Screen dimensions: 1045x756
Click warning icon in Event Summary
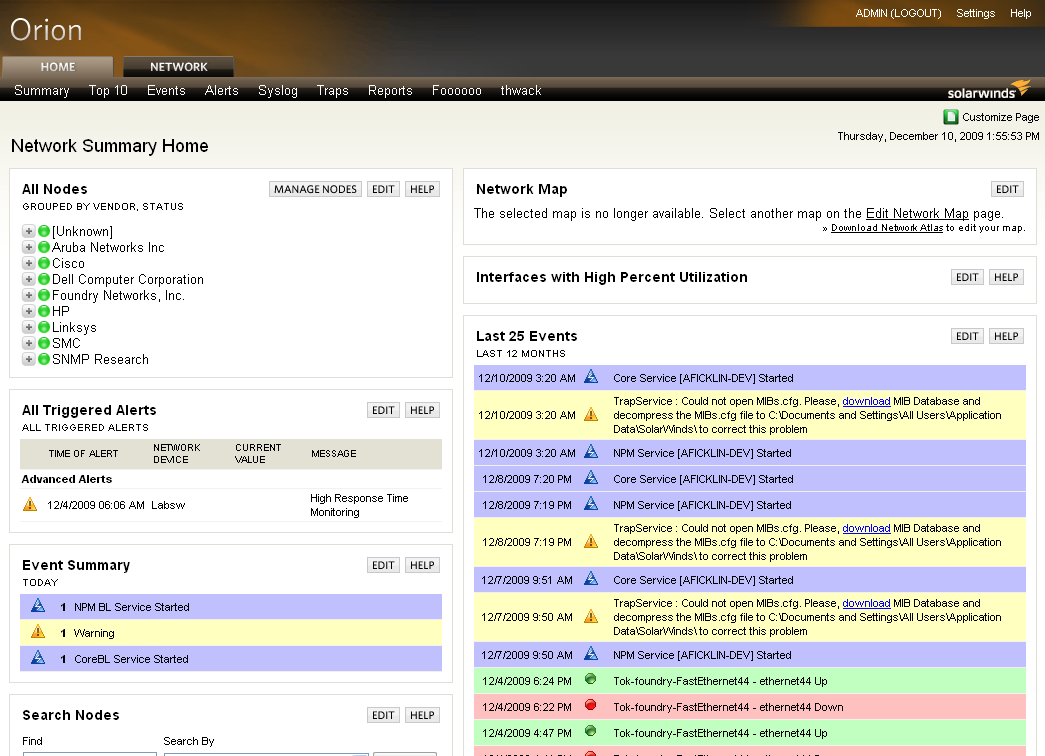38,632
